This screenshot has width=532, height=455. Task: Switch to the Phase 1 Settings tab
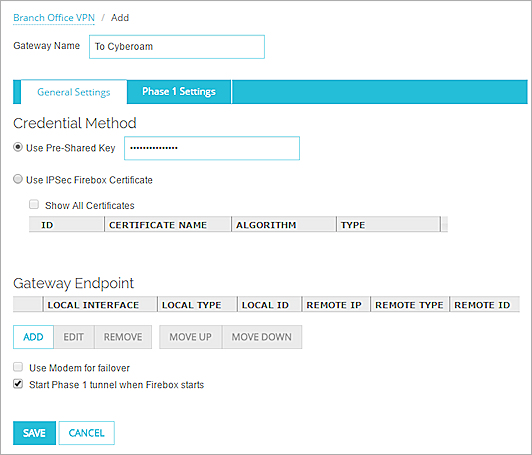179,92
